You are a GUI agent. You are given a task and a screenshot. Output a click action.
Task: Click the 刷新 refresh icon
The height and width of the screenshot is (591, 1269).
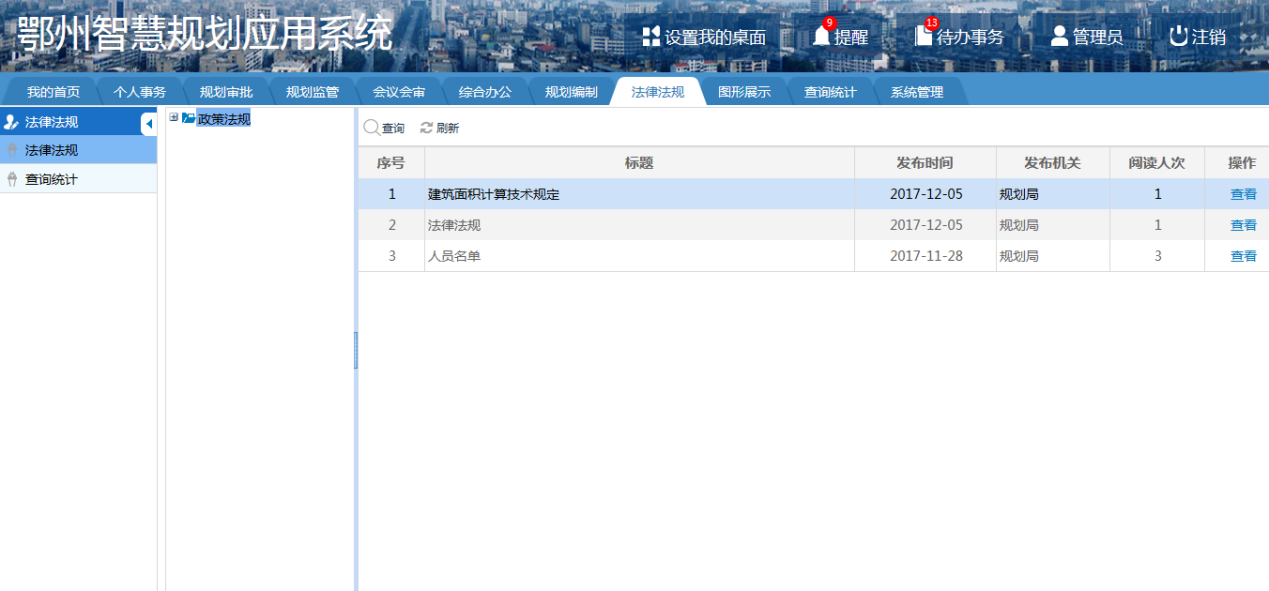click(427, 128)
